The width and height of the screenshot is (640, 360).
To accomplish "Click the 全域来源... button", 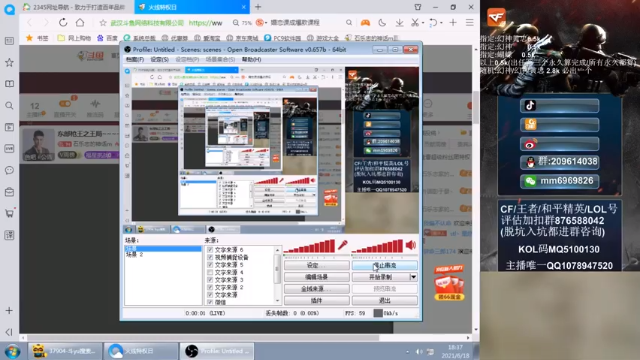I will tap(316, 289).
